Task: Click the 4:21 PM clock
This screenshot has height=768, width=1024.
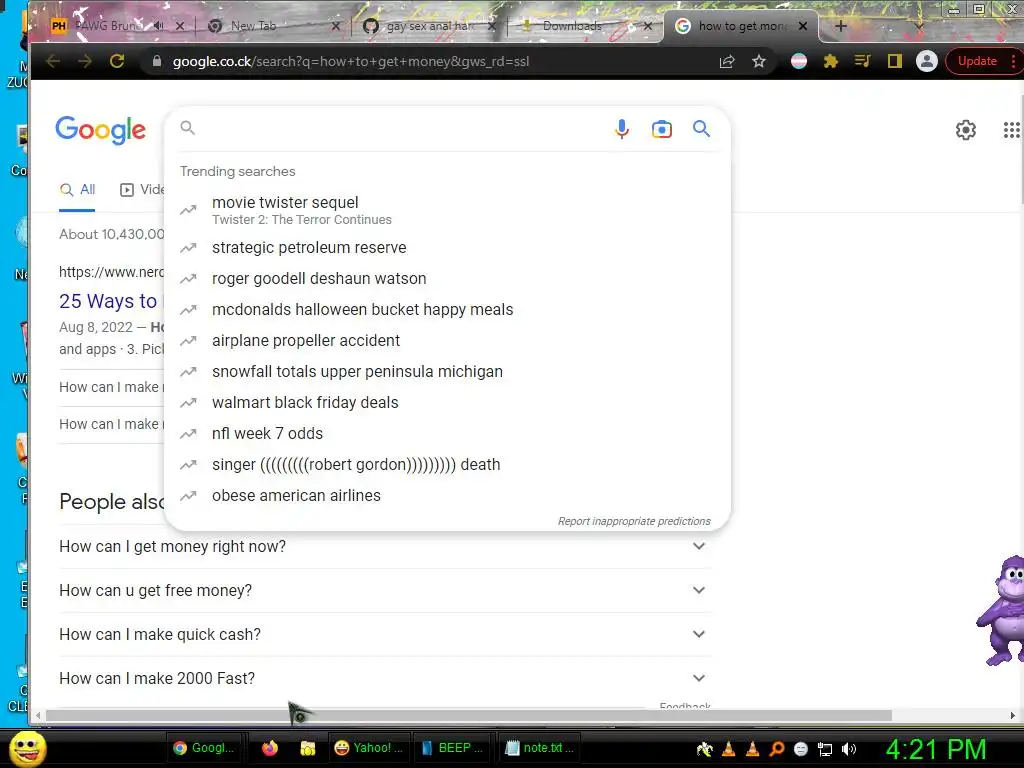Action: click(x=935, y=749)
